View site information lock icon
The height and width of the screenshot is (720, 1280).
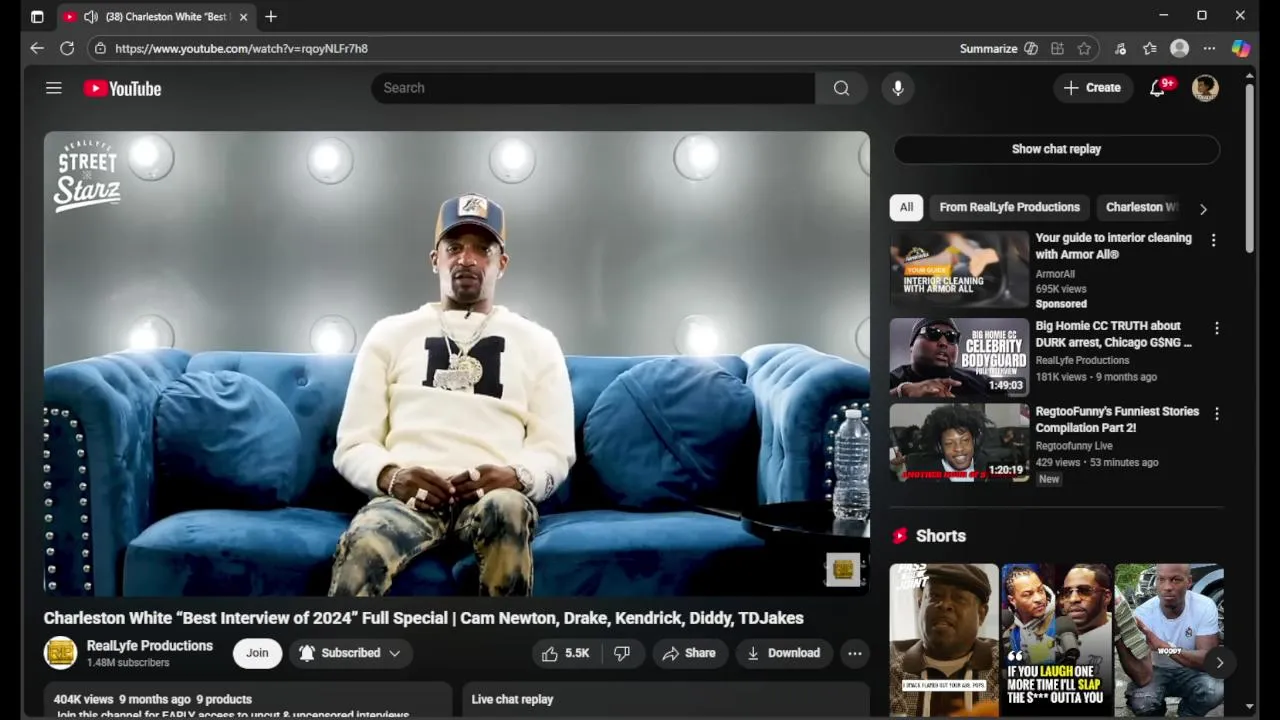[x=99, y=48]
